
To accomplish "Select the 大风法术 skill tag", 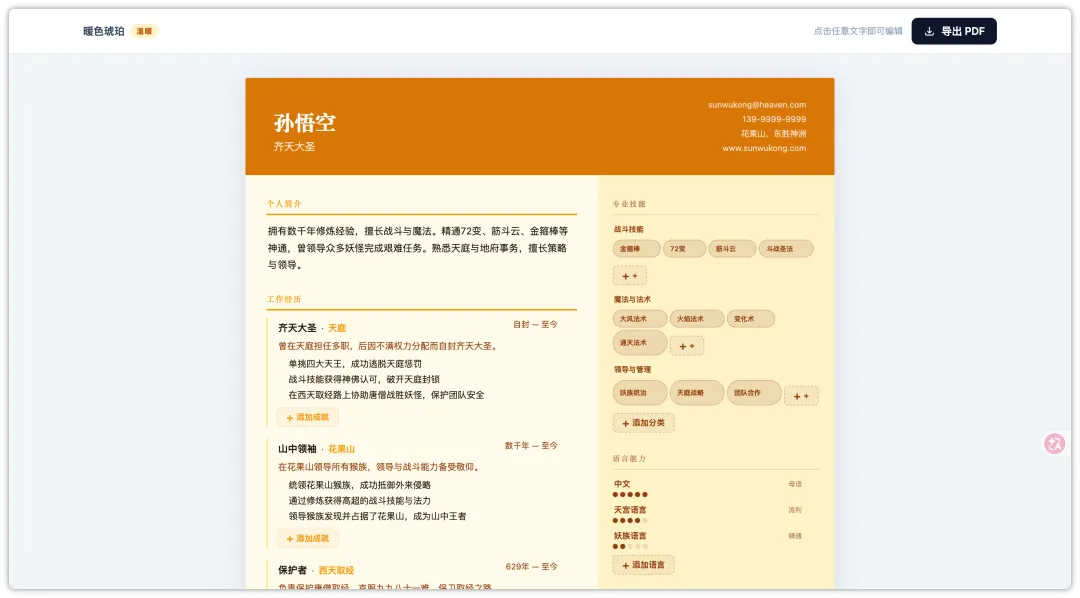I will click(x=639, y=319).
